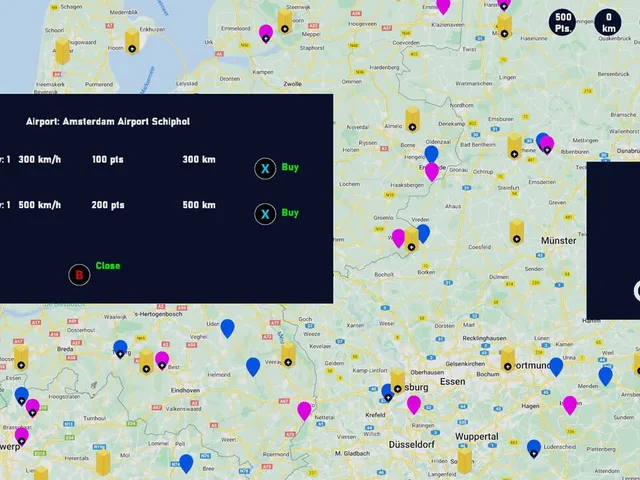Viewport: 640px width, 480px height.
Task: Click the 500 km range value
Action: click(199, 205)
